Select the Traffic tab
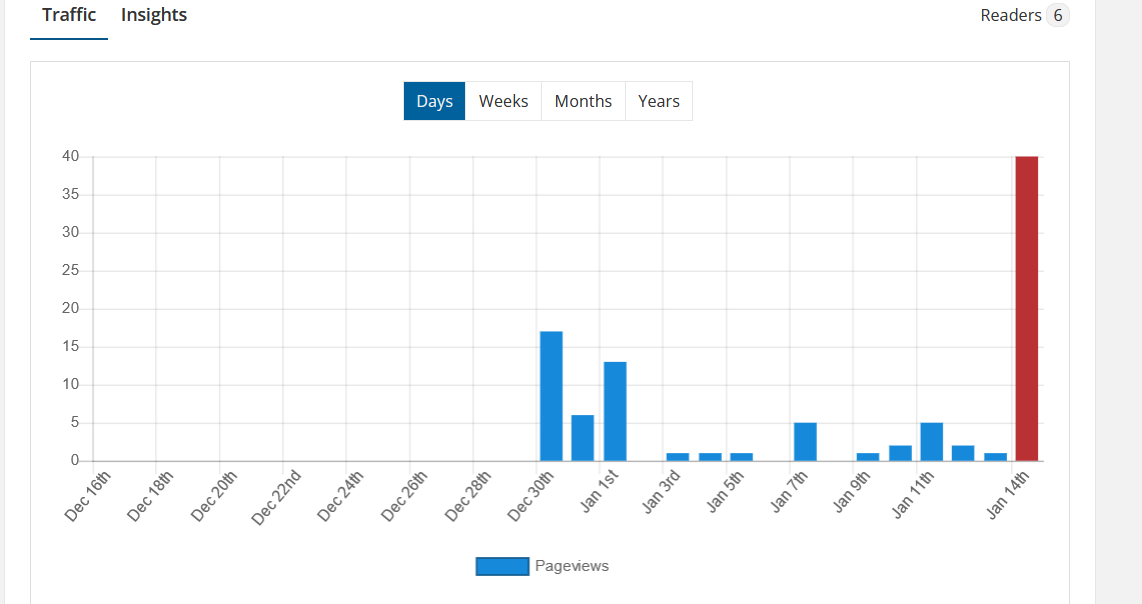 pos(69,15)
